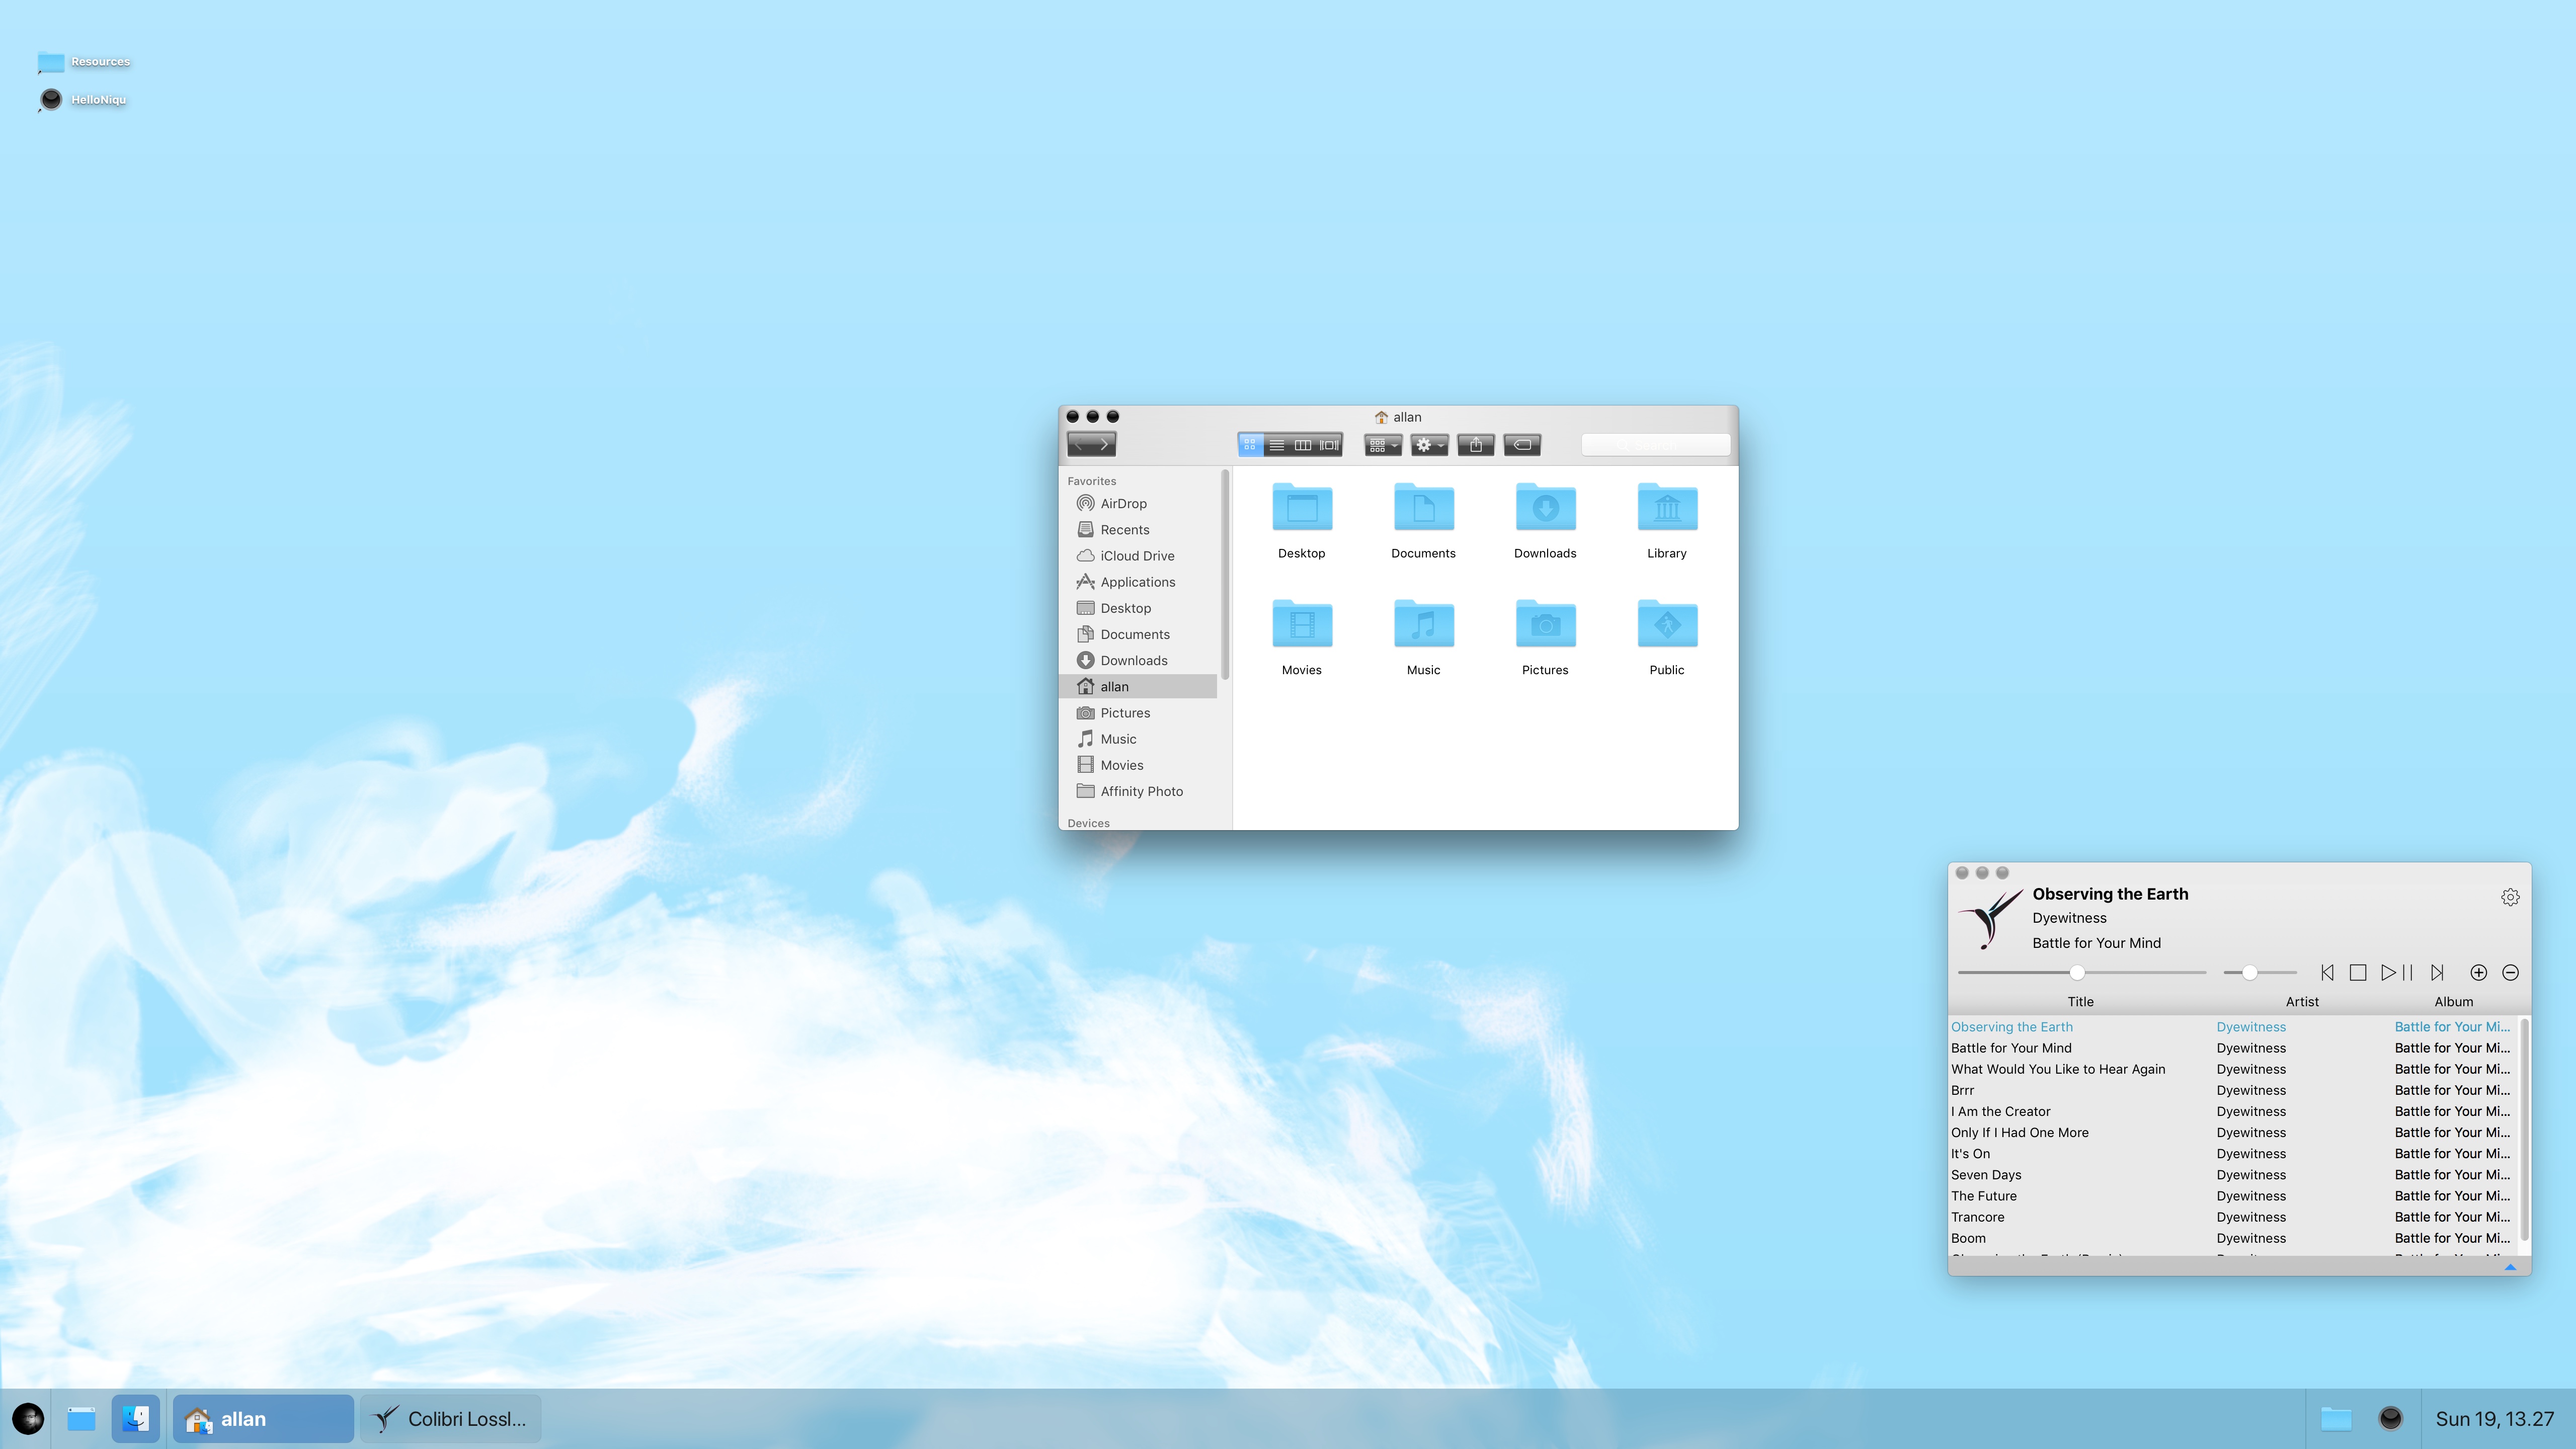Switch Finder to column view
This screenshot has width=2576, height=1449.
1303,445
